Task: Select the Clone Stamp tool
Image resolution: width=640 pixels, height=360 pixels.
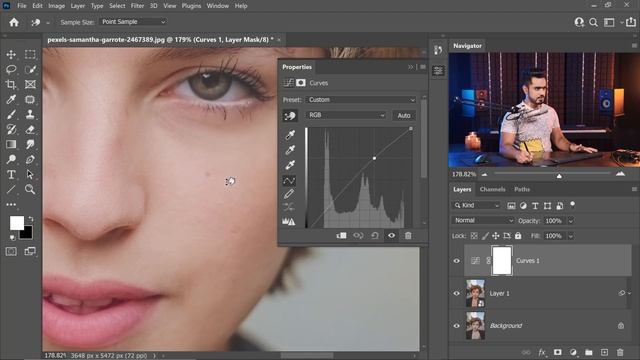Action: pos(30,115)
